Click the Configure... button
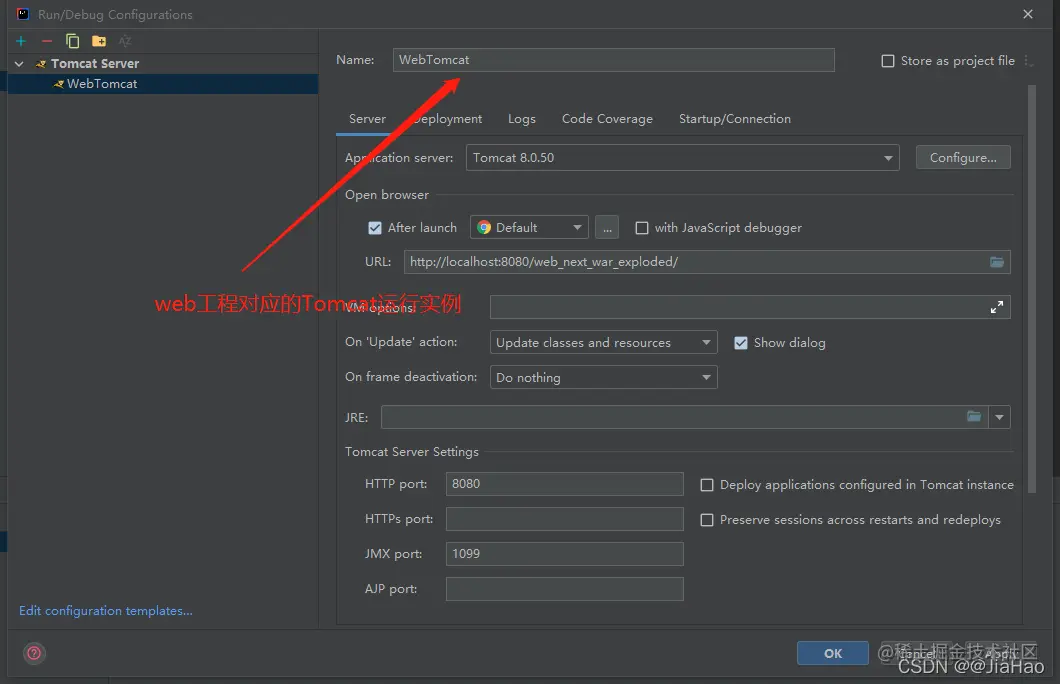The width and height of the screenshot is (1060, 684). pyautogui.click(x=963, y=157)
